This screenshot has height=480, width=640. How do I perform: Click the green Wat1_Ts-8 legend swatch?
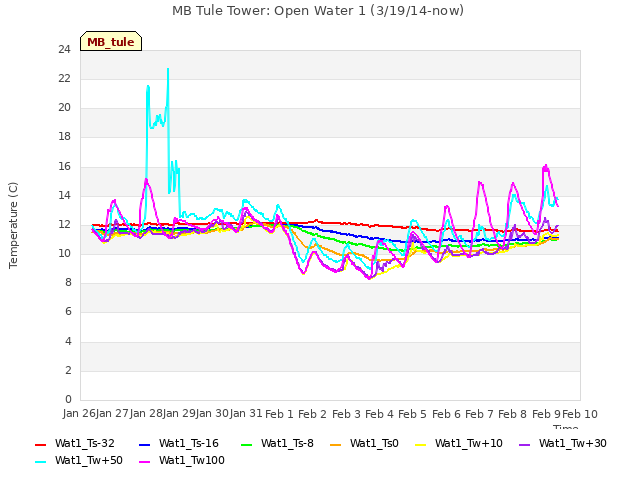(247, 445)
